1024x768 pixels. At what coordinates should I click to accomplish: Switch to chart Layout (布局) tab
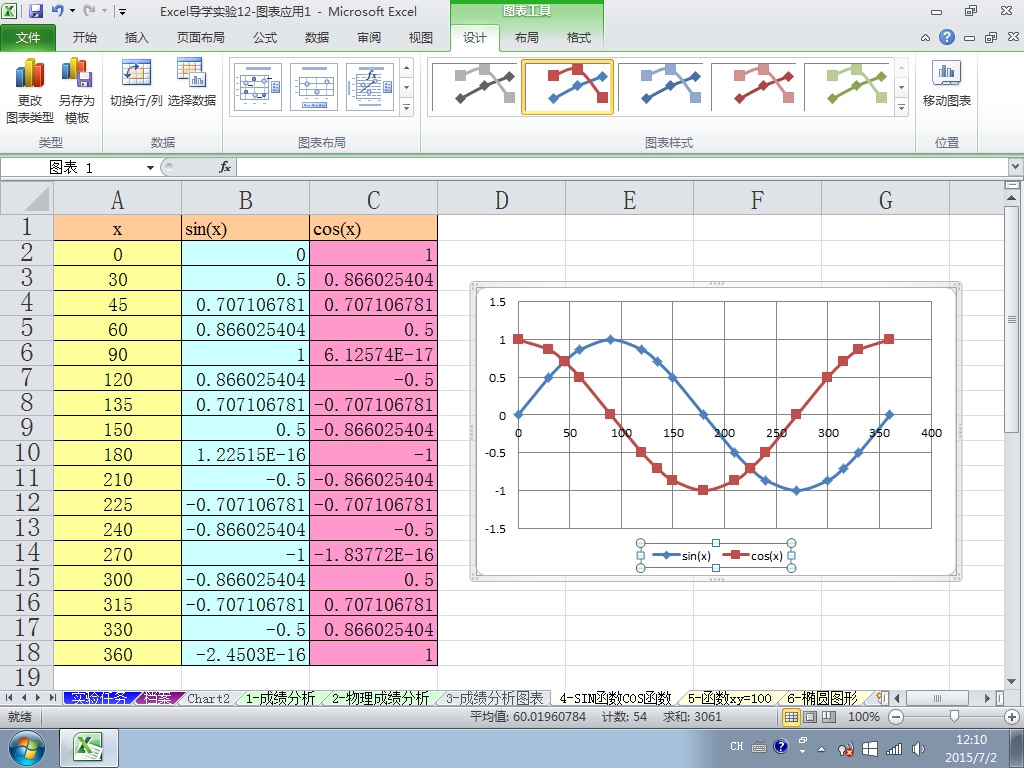pos(526,38)
